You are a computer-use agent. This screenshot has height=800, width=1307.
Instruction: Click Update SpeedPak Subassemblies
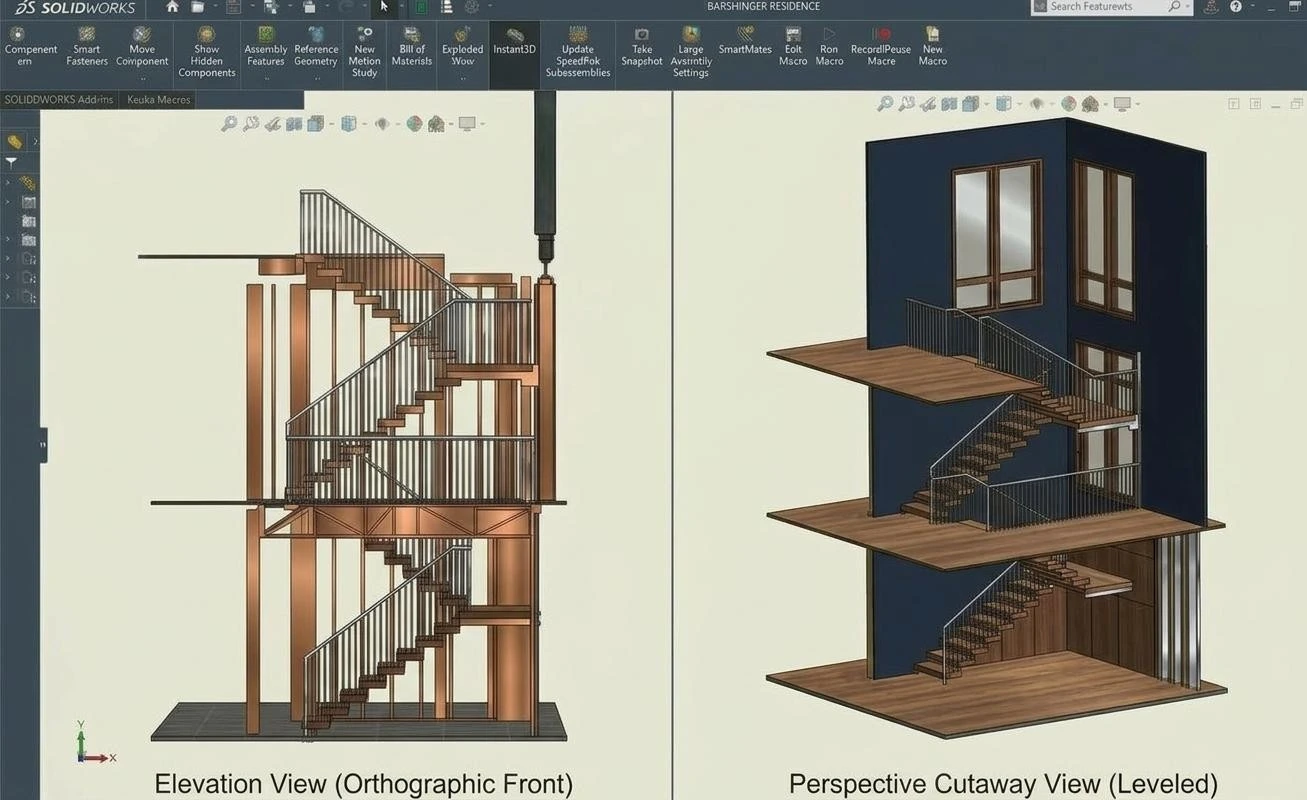coord(578,53)
